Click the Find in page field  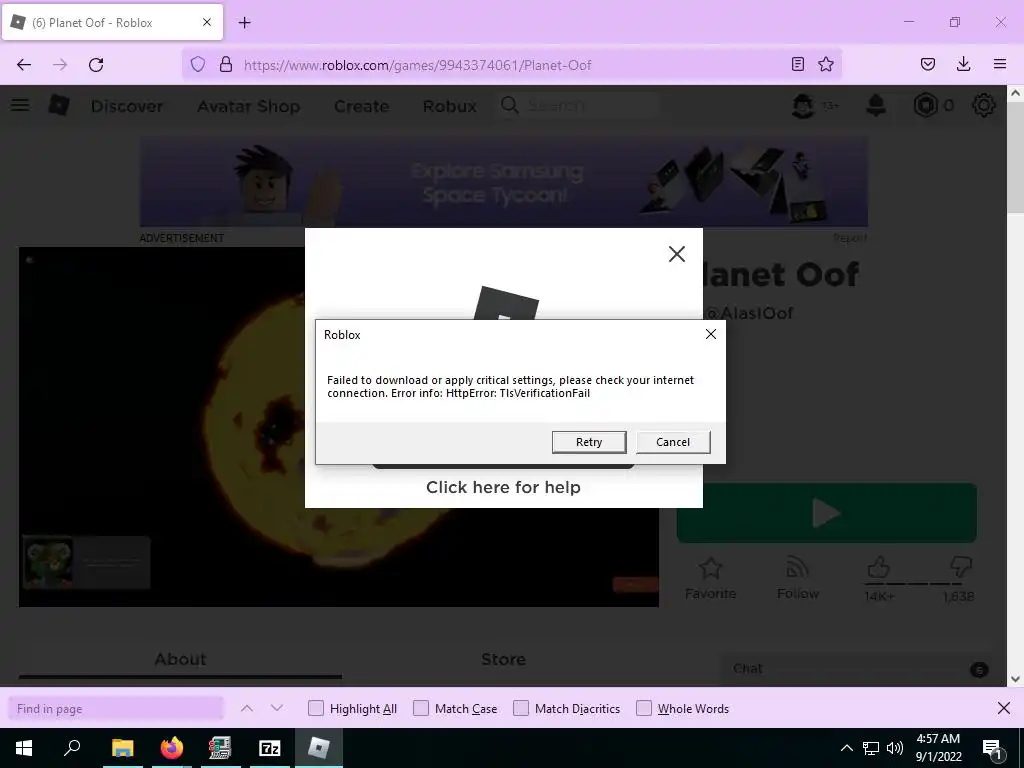click(x=116, y=709)
